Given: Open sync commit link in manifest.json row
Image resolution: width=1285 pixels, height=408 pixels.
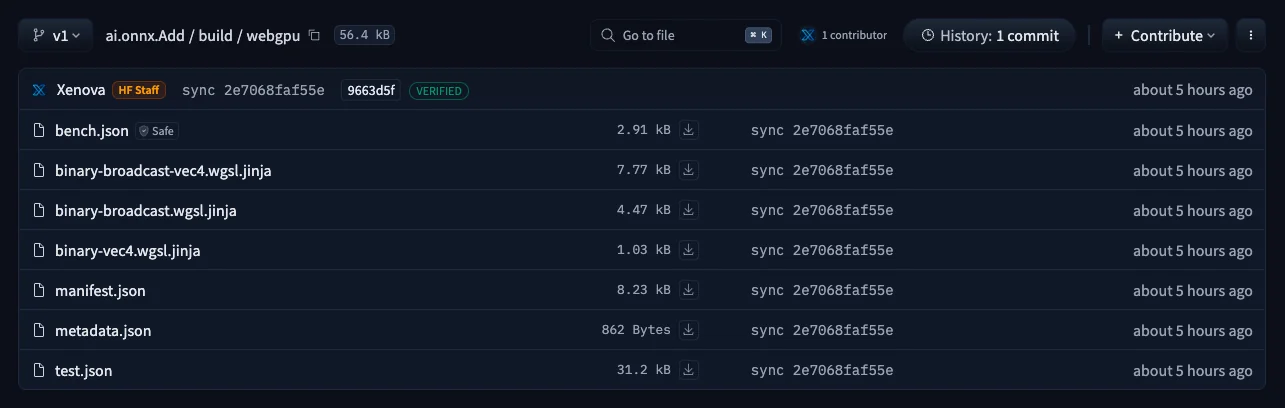Looking at the screenshot, I should pos(822,291).
